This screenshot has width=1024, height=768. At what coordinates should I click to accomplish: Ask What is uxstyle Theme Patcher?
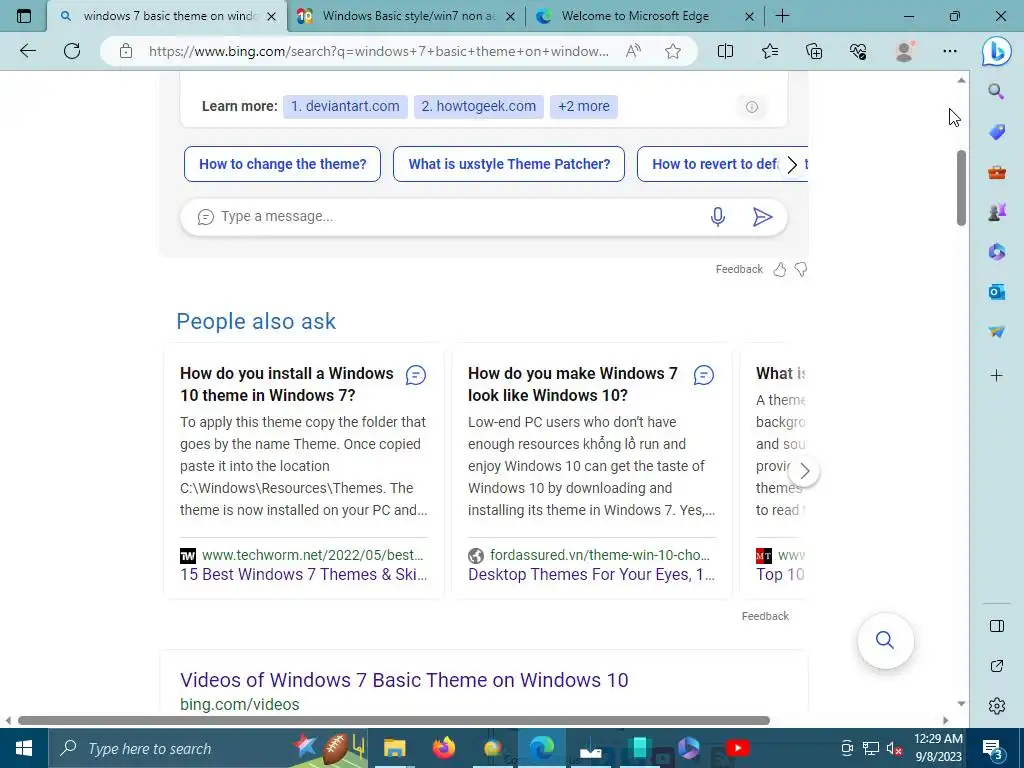(x=509, y=164)
